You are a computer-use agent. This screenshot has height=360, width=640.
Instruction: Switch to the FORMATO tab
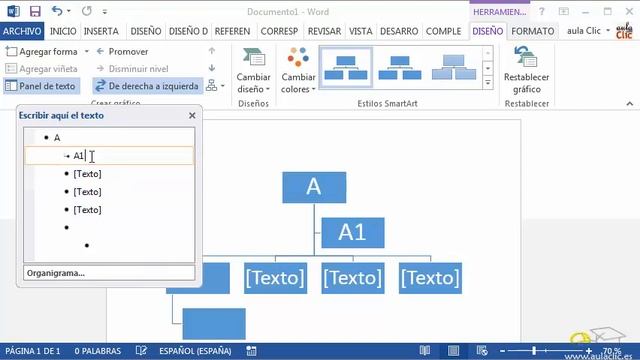click(532, 31)
